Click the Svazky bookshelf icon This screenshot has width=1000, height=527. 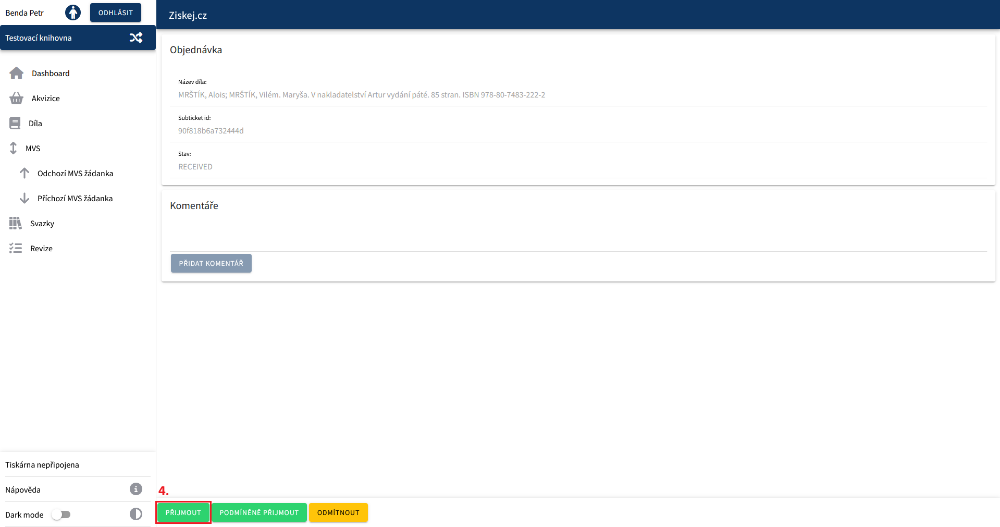(x=15, y=223)
